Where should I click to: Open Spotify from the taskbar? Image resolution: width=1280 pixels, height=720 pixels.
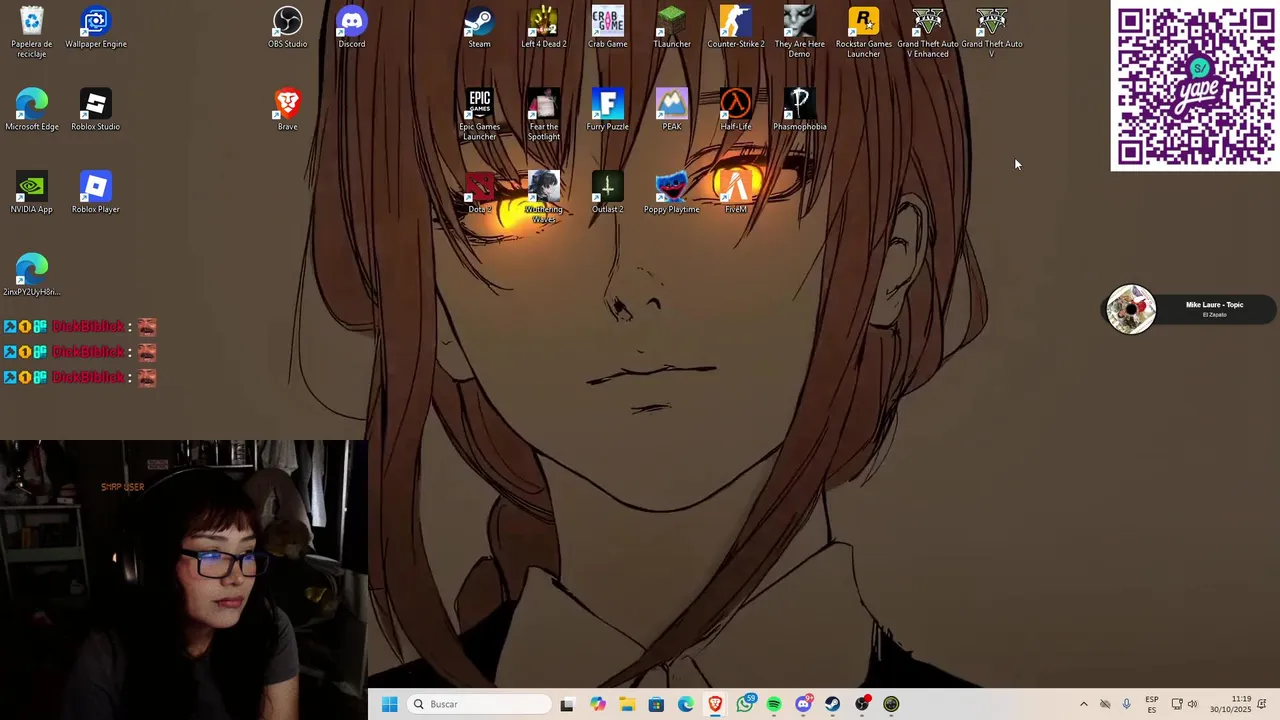[774, 704]
